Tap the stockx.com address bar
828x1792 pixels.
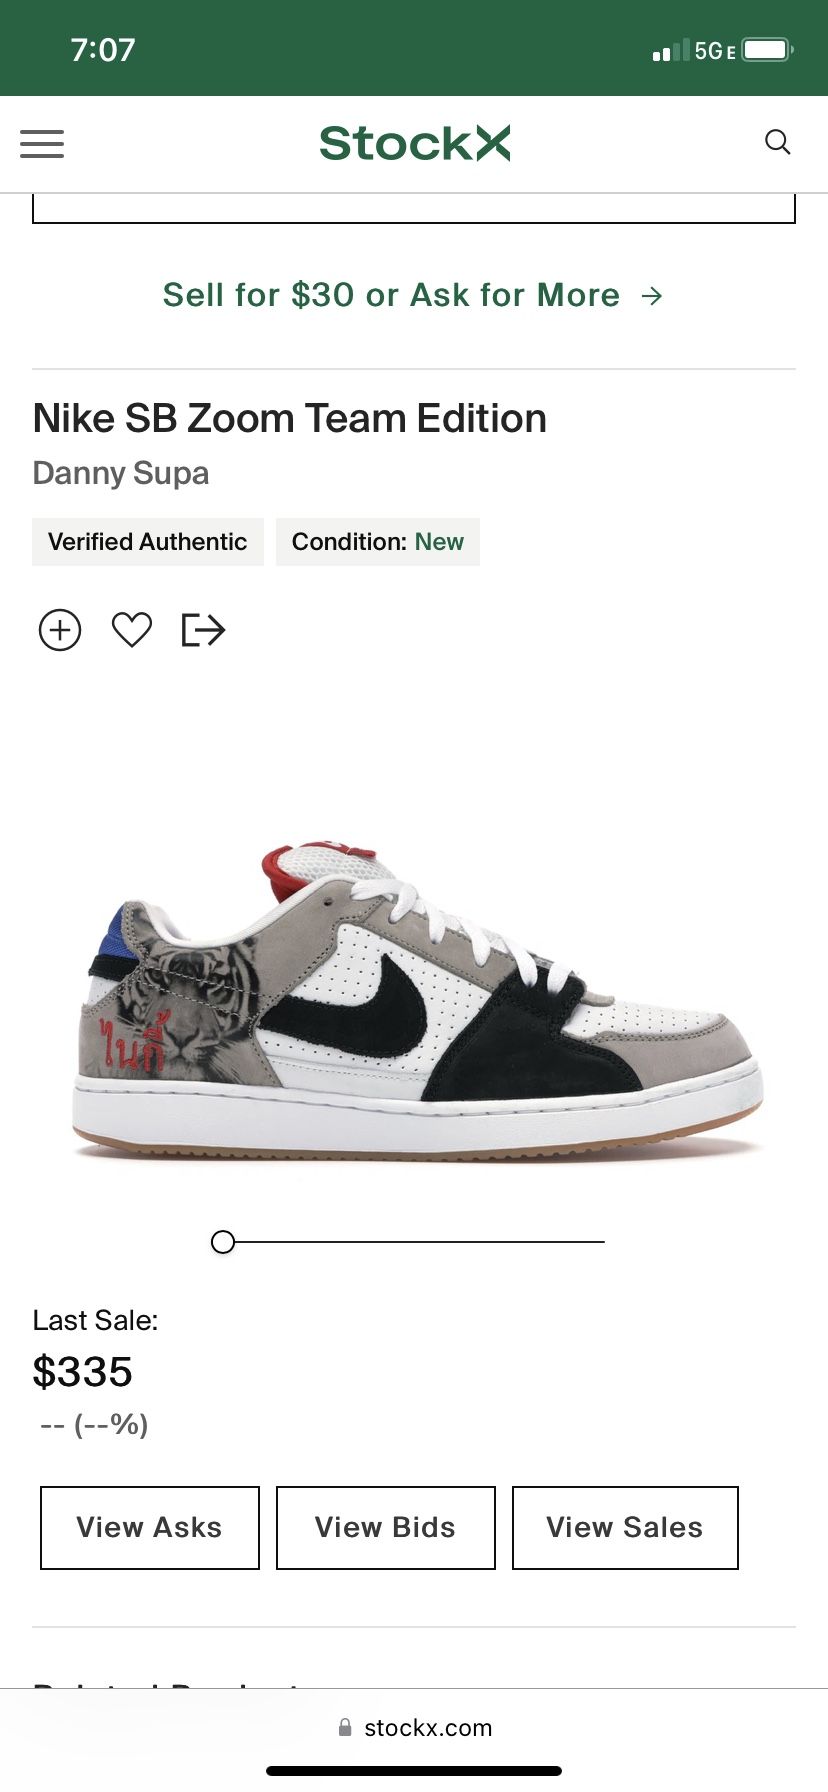[414, 1727]
